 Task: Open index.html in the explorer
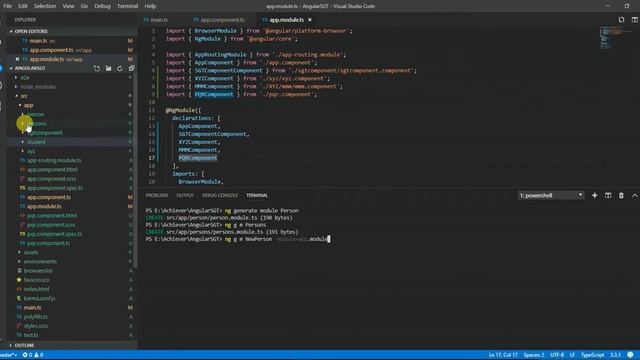pyautogui.click(x=36, y=289)
